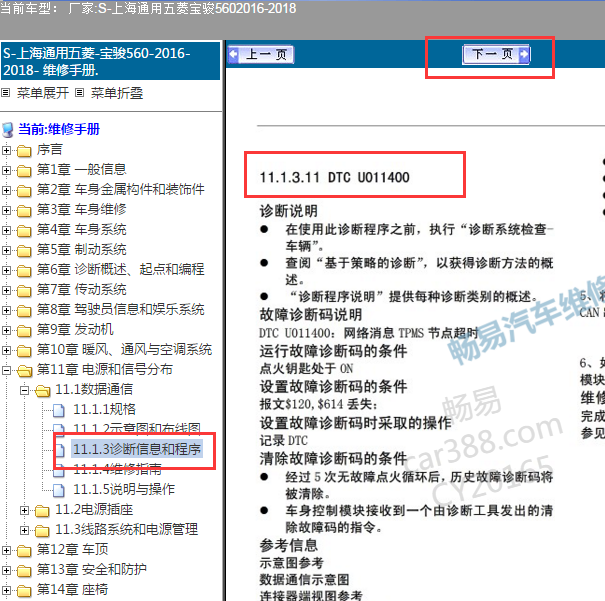Screen dimensions: 605x601
Task: Click the icon beside 菜单展开
Action: (x=5, y=93)
